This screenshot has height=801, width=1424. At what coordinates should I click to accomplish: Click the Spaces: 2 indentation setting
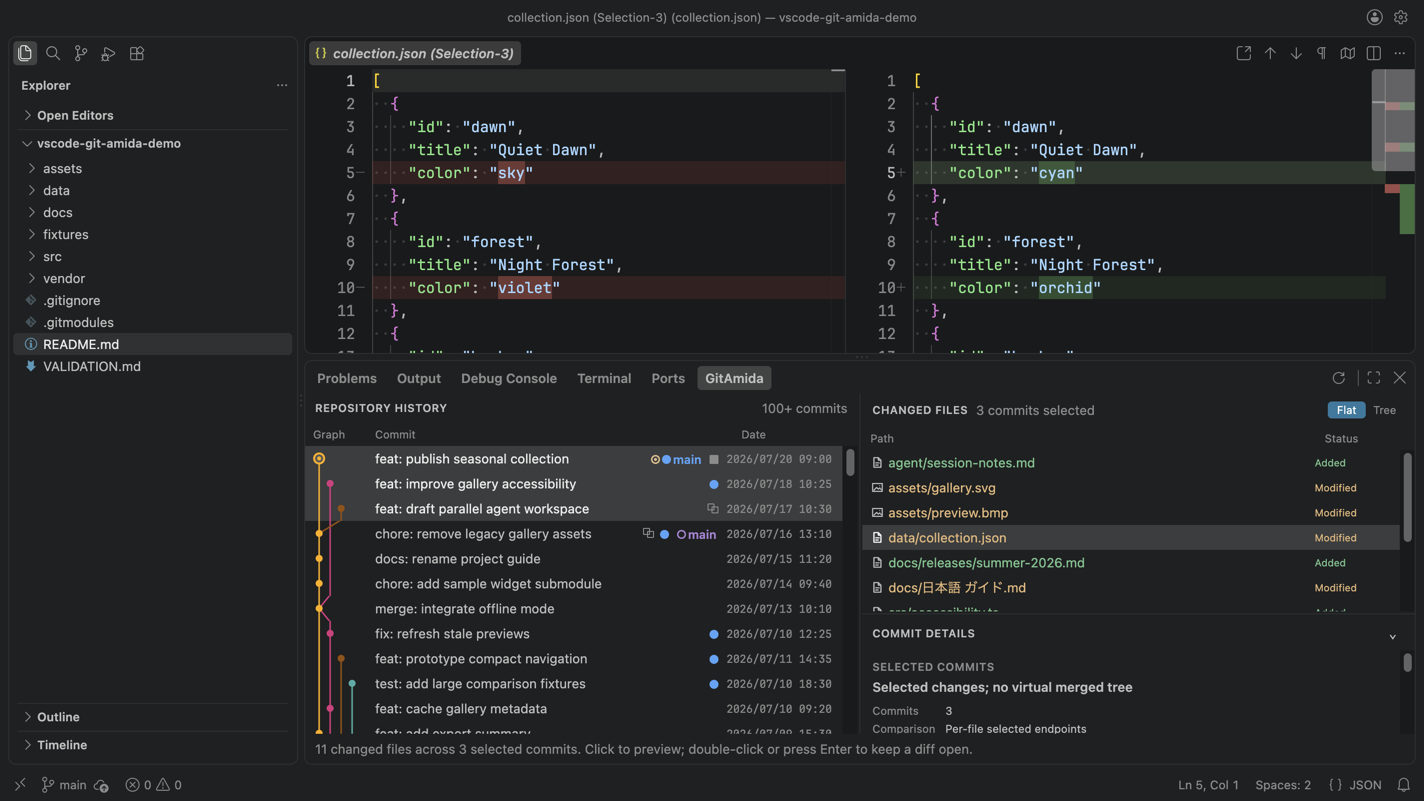(1283, 785)
